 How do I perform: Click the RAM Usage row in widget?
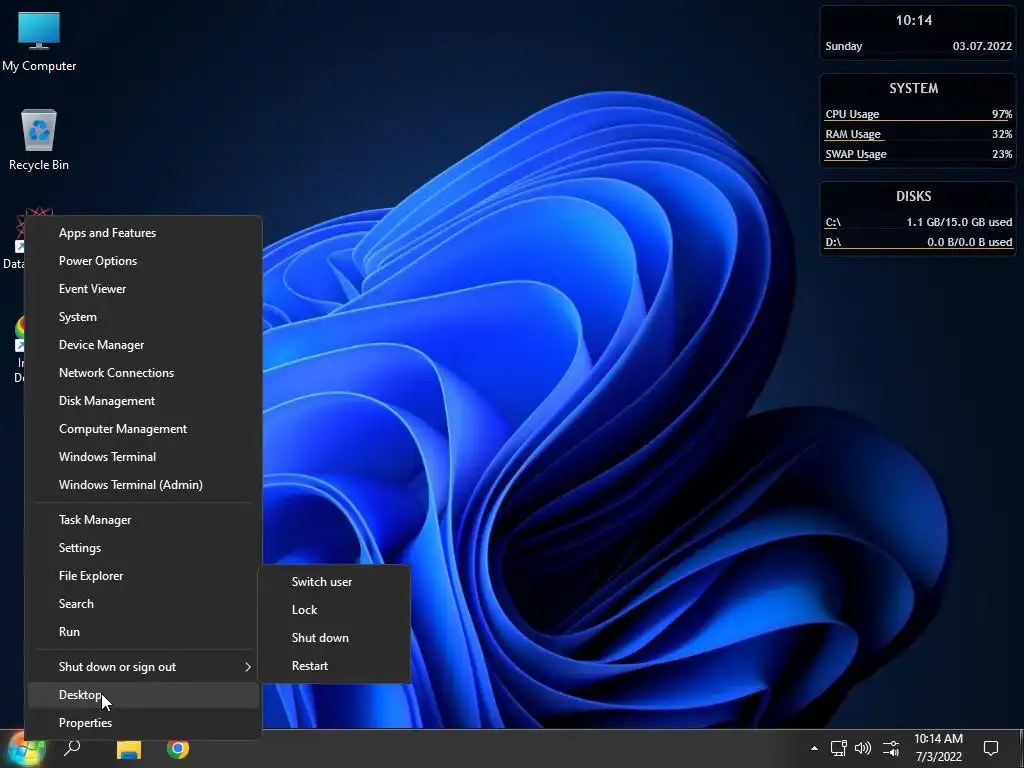[918, 135]
